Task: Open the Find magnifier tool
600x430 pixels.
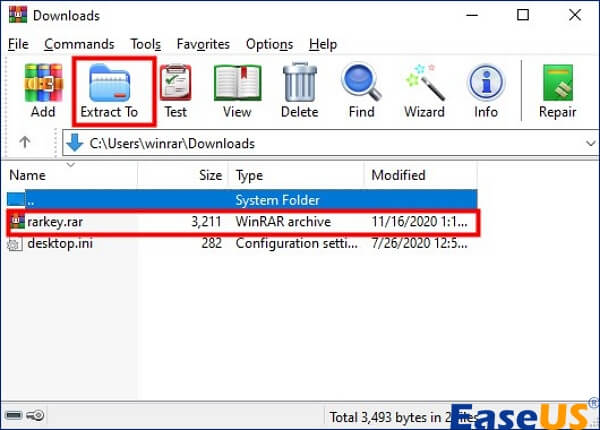Action: [361, 90]
